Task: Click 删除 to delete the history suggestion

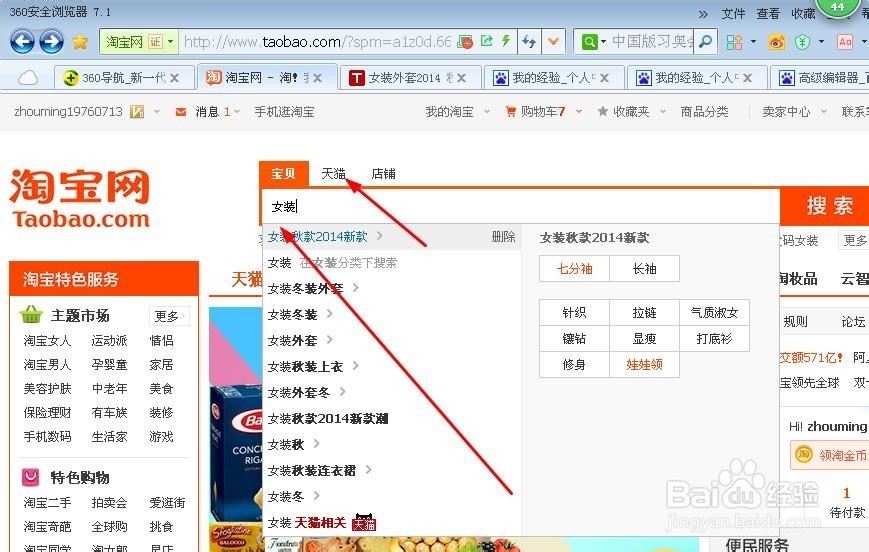Action: [x=503, y=237]
